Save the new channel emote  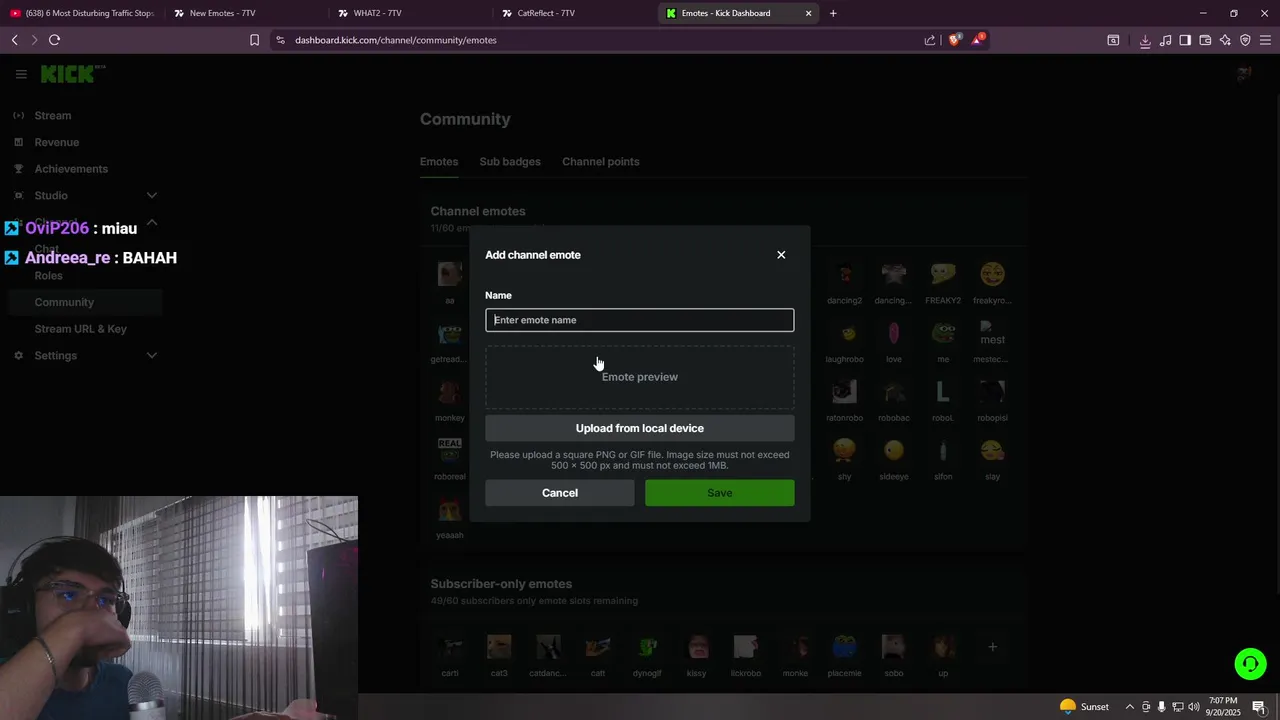[720, 493]
